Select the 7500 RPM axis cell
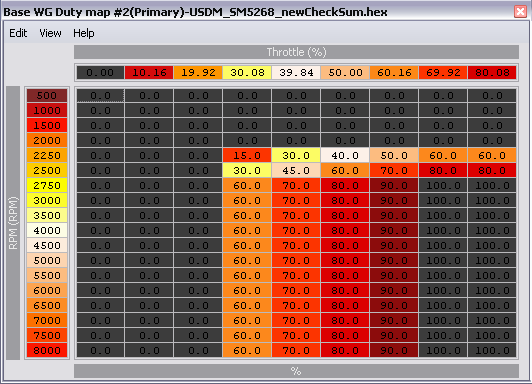The image size is (532, 384). [x=47, y=335]
